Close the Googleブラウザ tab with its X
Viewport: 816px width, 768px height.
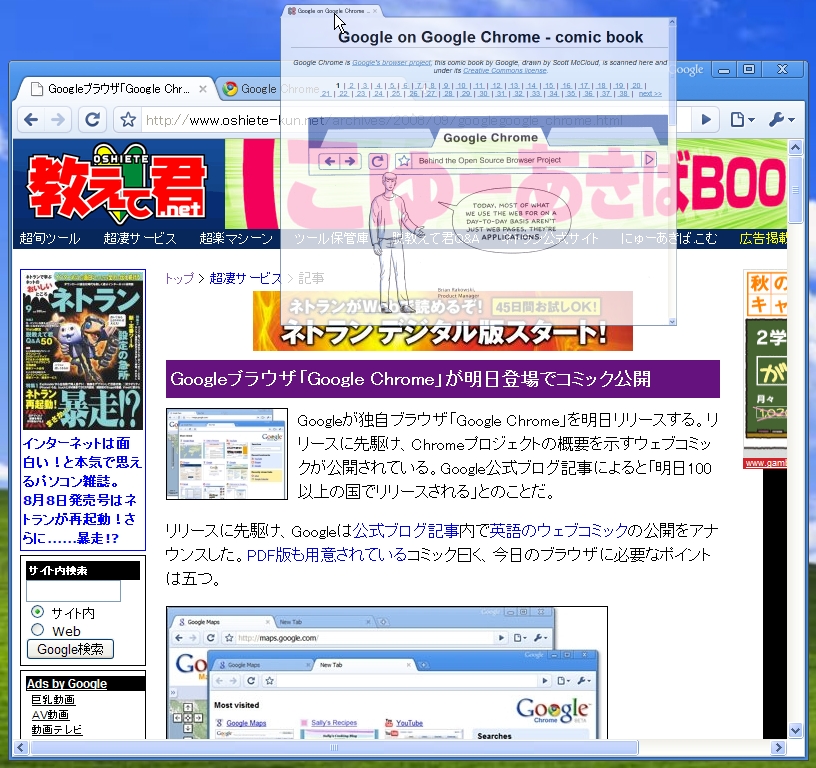pos(203,89)
